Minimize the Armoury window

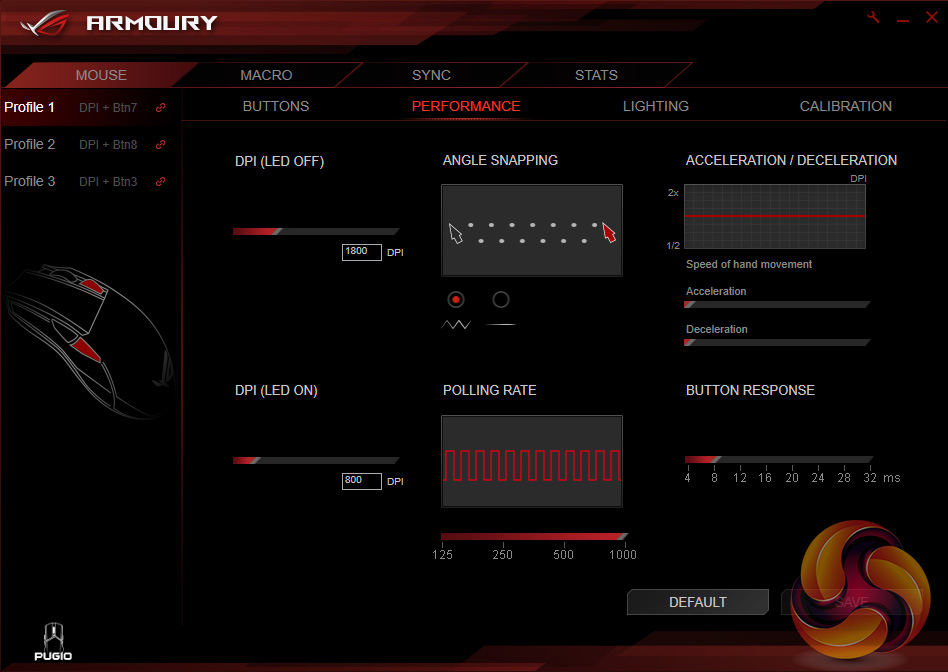903,19
